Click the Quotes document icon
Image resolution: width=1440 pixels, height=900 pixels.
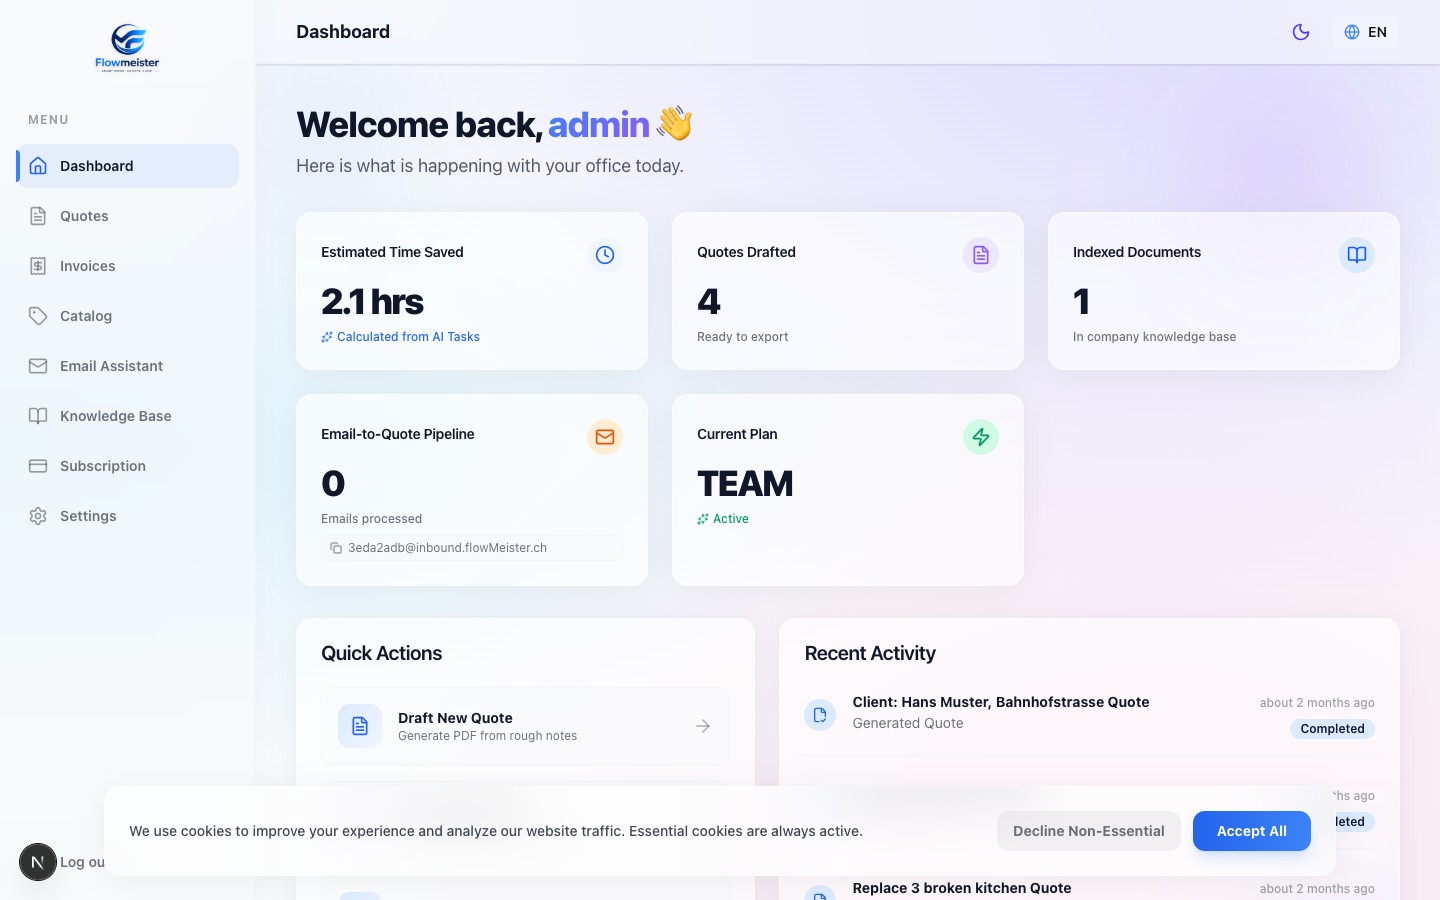pos(38,216)
